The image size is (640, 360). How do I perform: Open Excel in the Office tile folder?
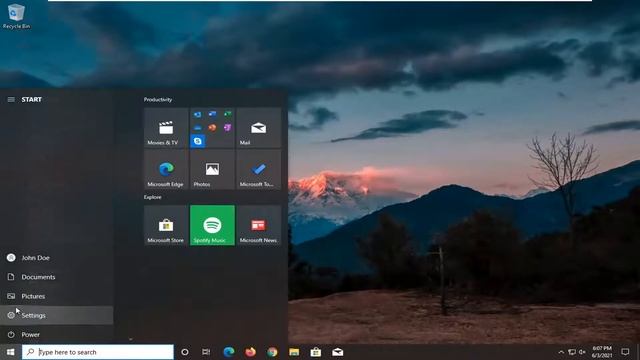pos(227,114)
